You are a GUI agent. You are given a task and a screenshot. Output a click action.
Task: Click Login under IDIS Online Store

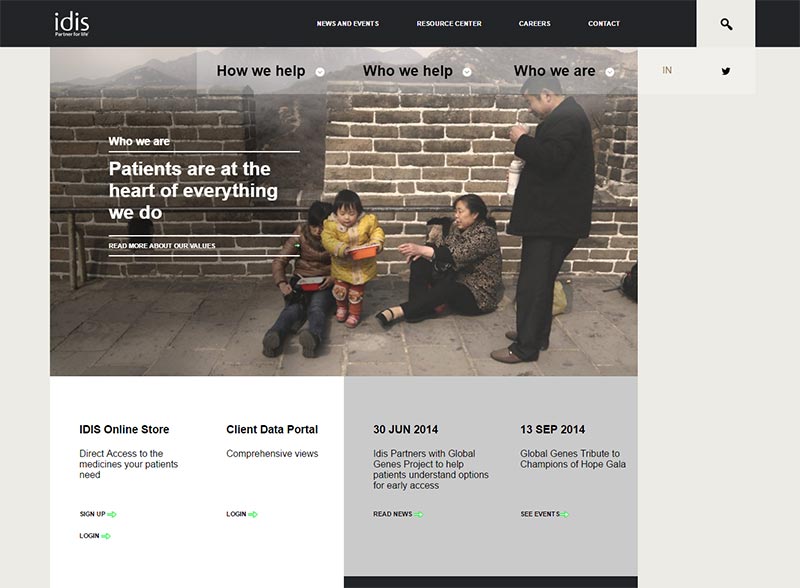click(x=89, y=535)
